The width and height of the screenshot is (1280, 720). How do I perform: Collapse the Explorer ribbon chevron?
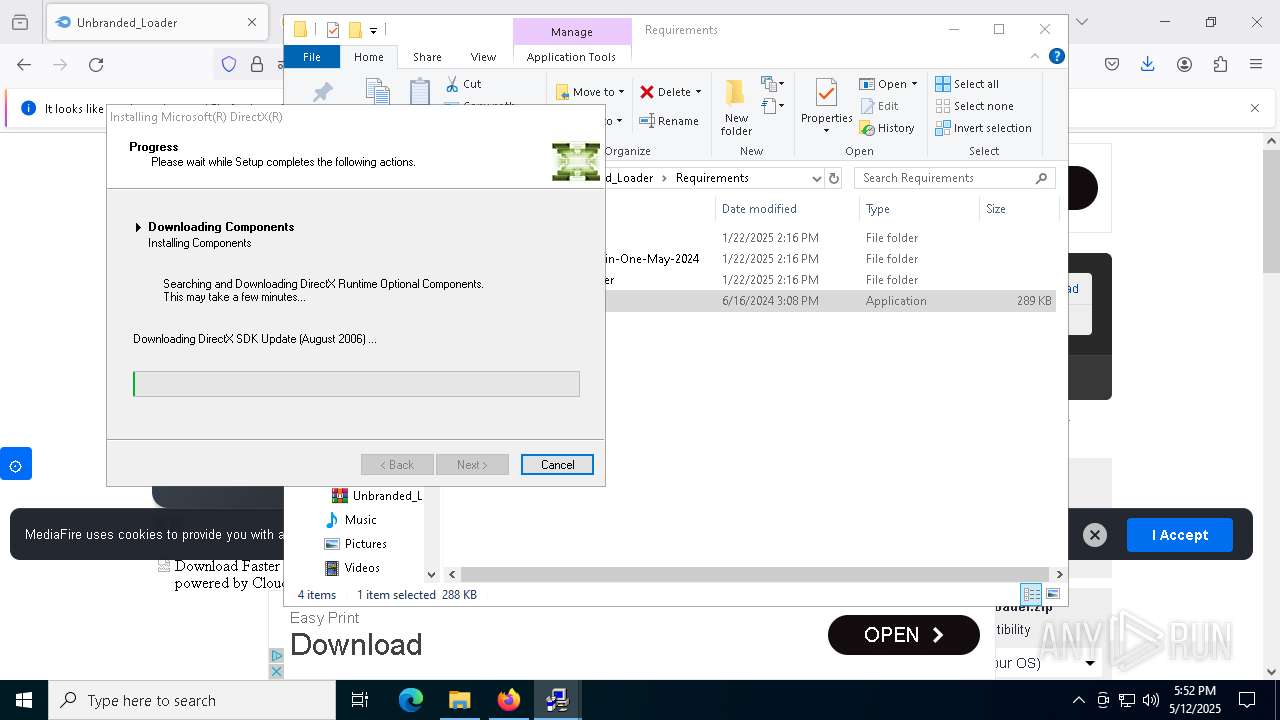(x=1035, y=57)
